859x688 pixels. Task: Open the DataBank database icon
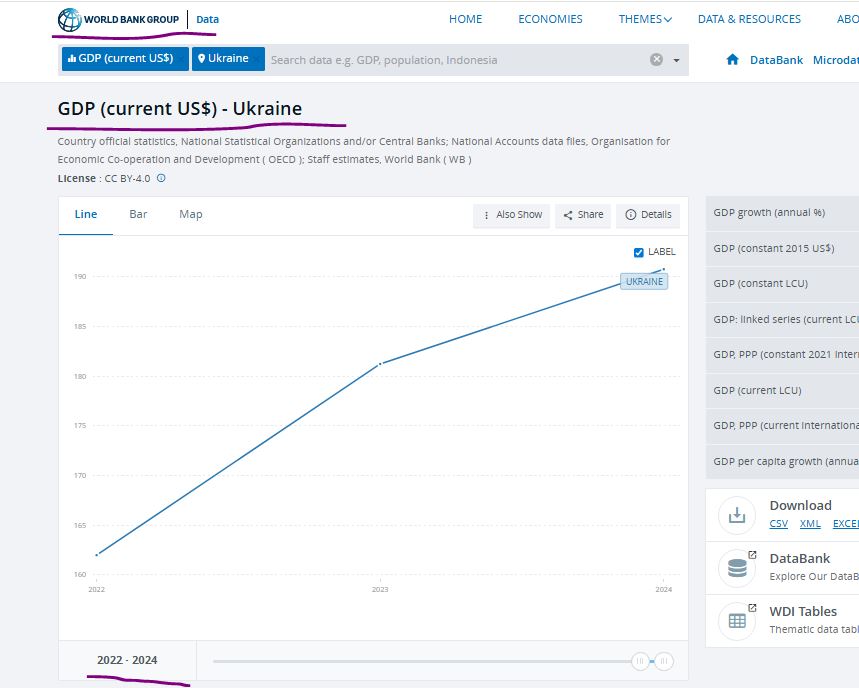[x=737, y=568]
